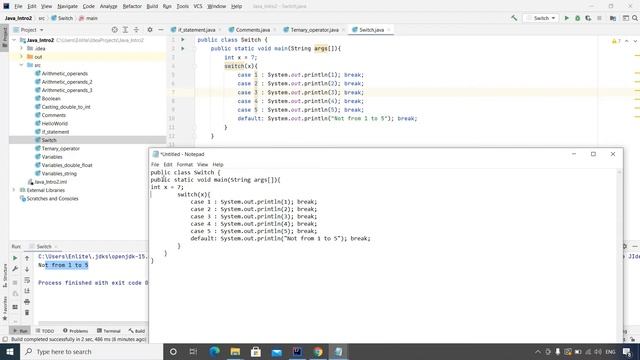Close the Switch.java editor tab

tap(389, 30)
